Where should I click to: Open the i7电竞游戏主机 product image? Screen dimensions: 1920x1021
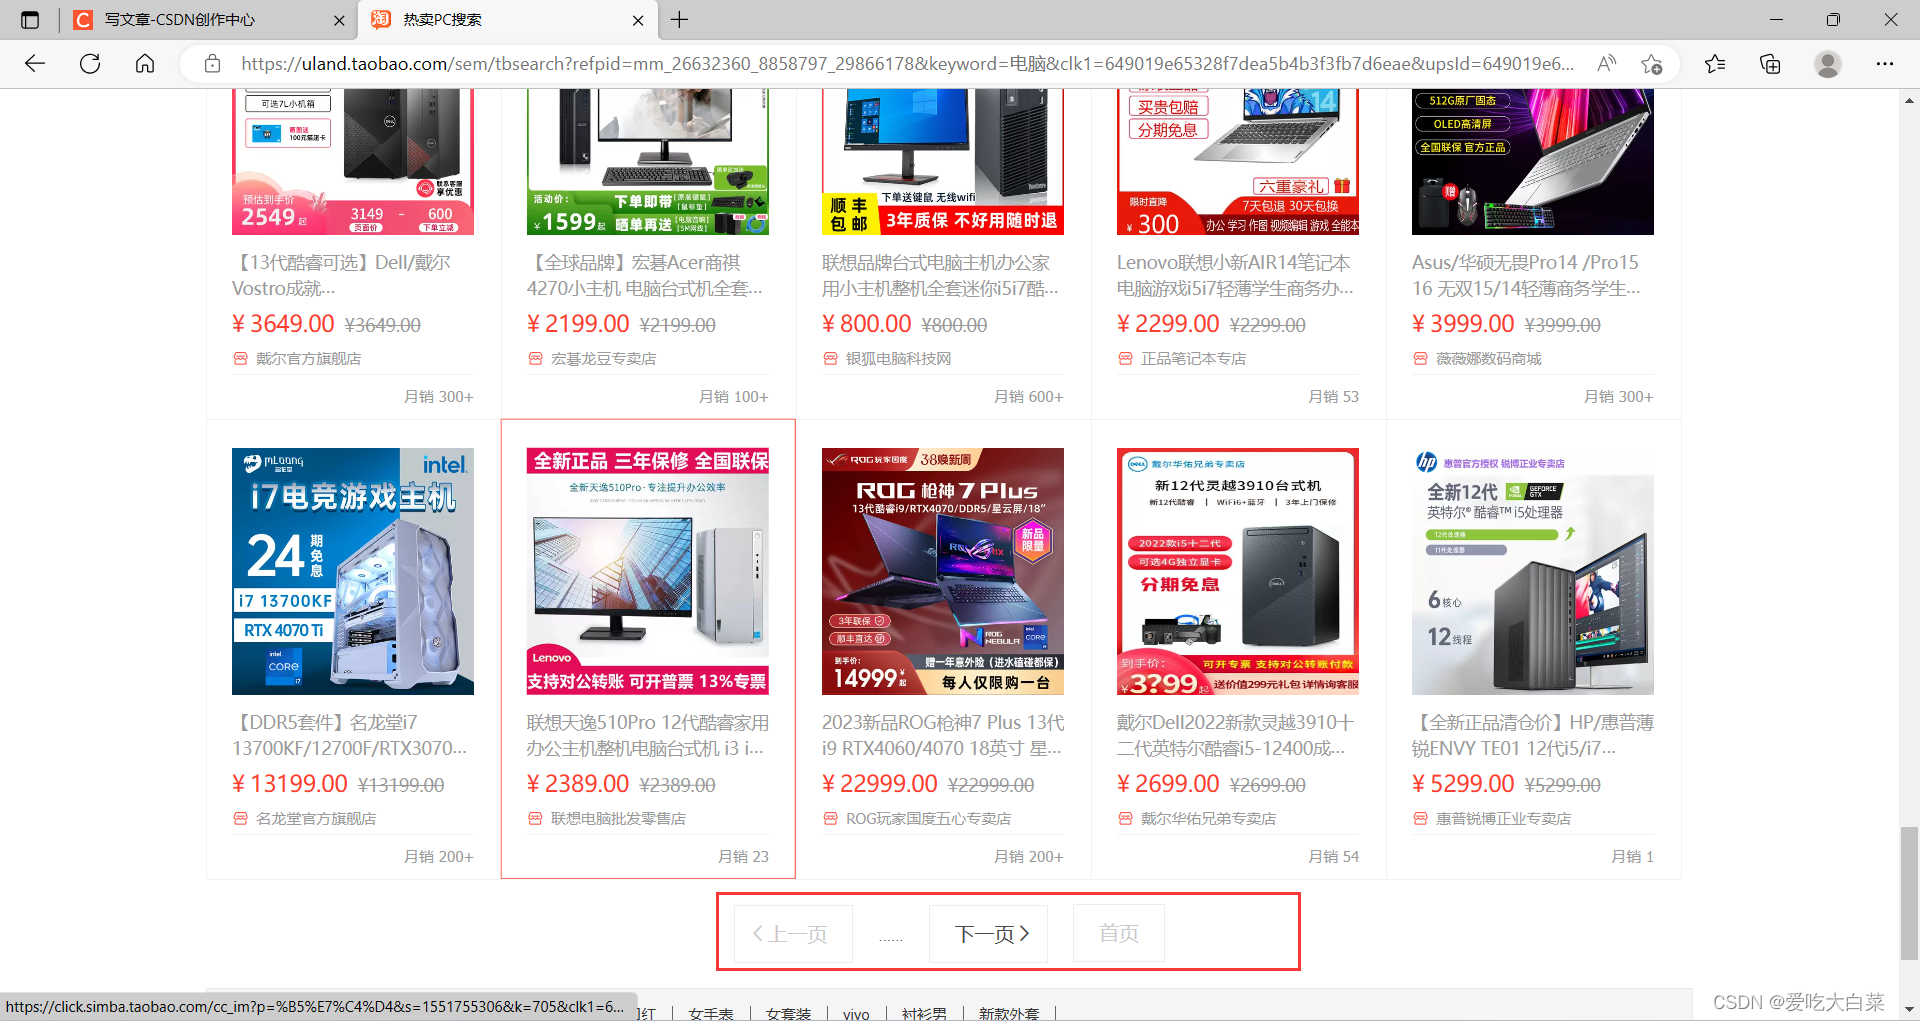point(353,571)
